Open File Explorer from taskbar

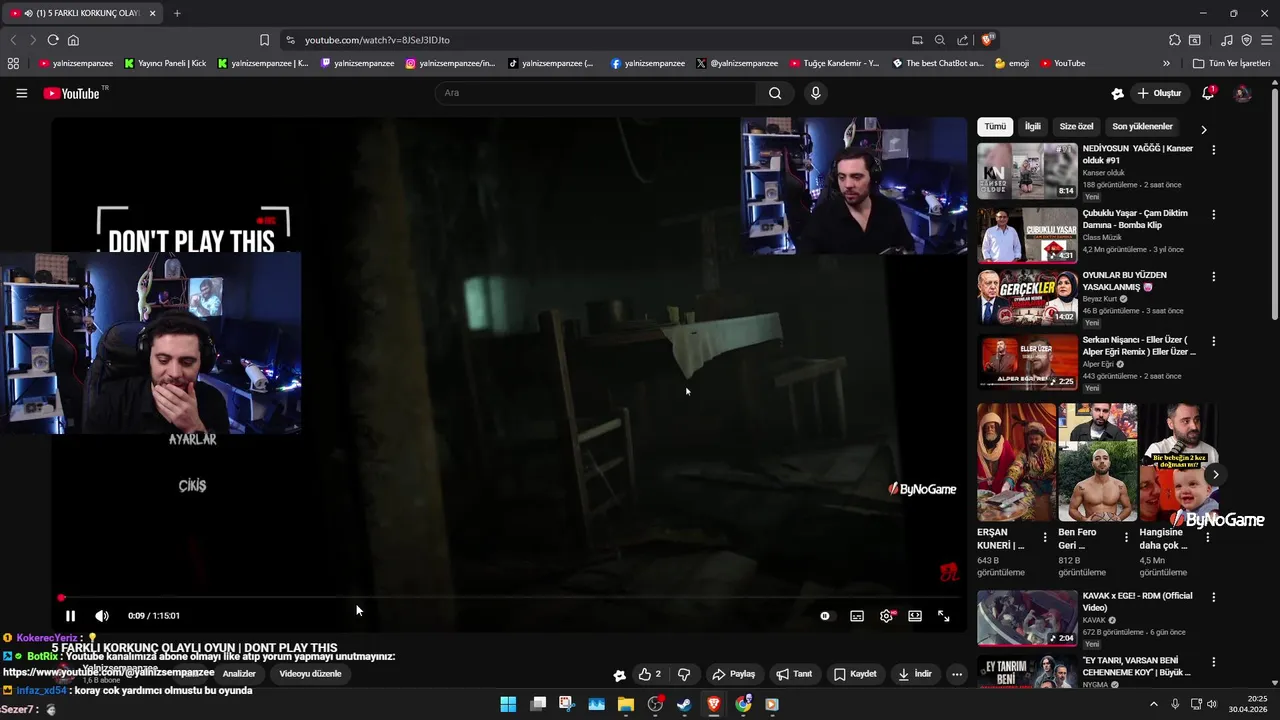click(626, 704)
